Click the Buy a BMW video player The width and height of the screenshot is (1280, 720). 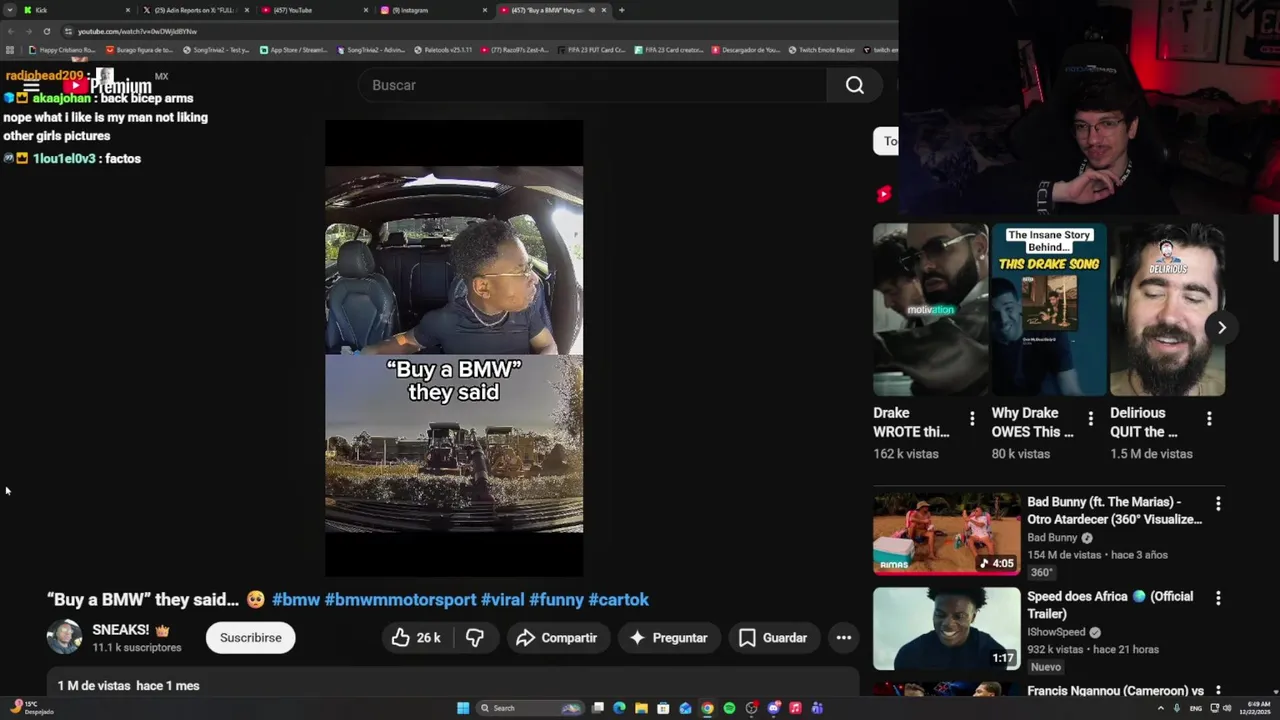pos(454,349)
